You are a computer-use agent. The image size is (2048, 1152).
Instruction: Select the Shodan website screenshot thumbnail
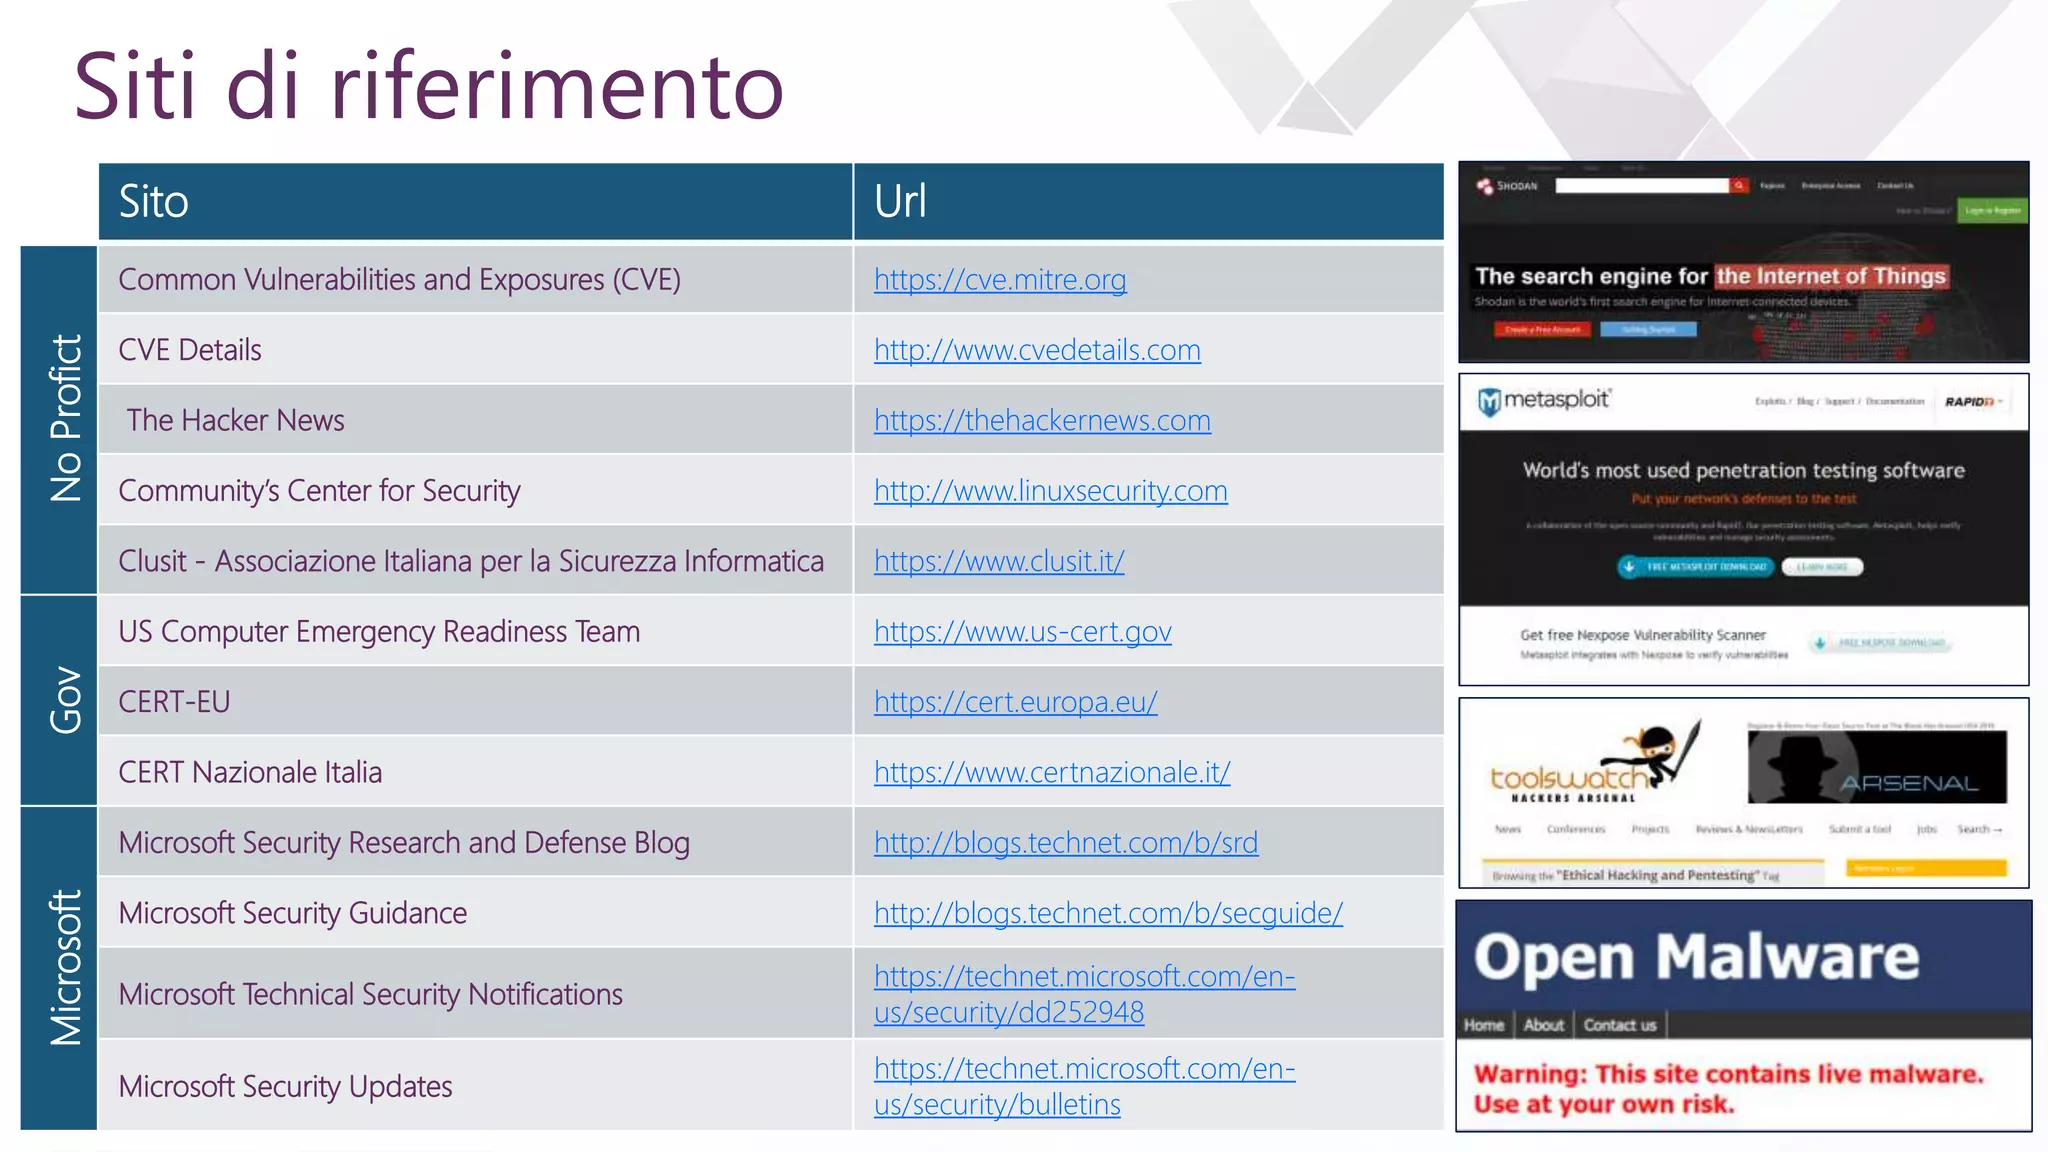coord(1743,262)
